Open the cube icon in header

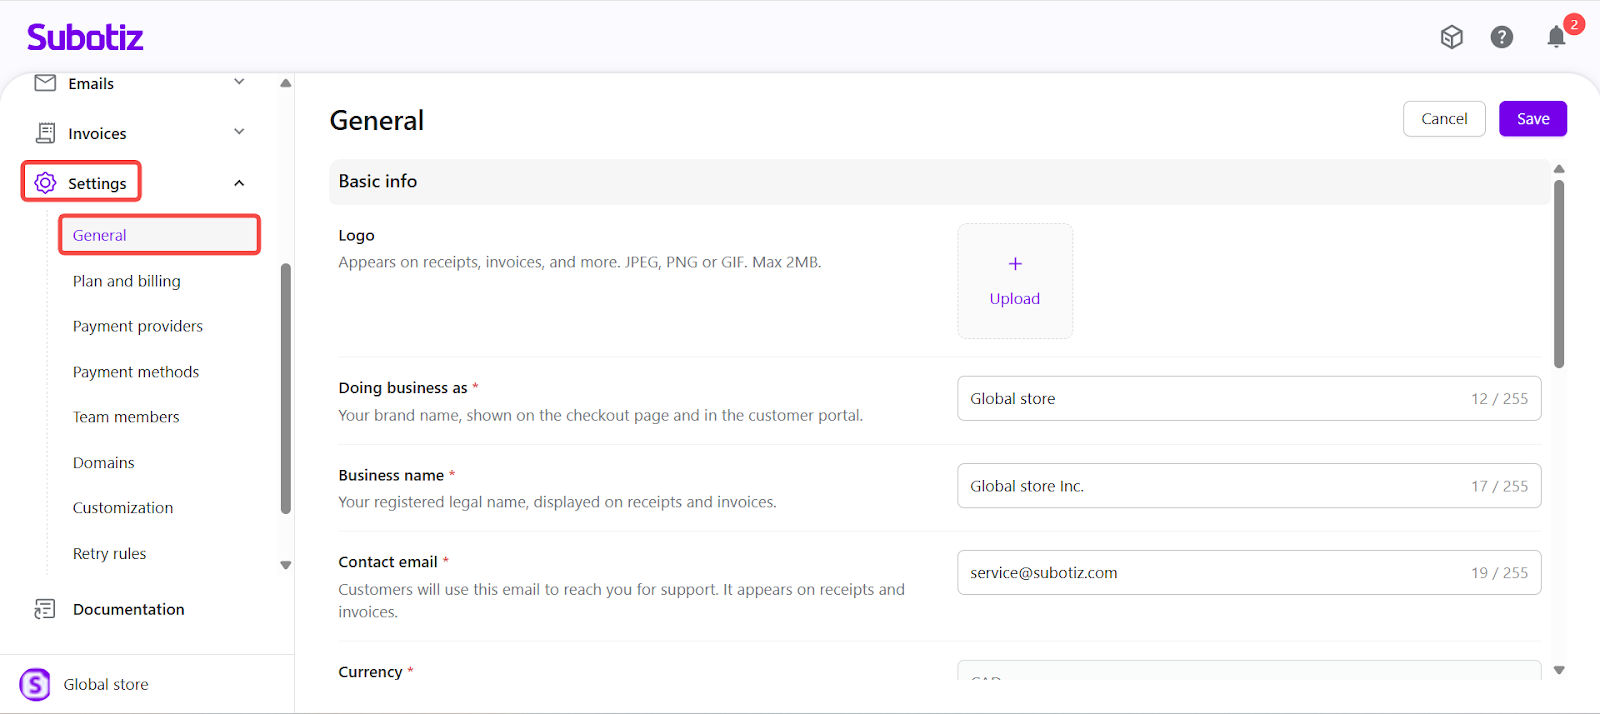pos(1451,37)
